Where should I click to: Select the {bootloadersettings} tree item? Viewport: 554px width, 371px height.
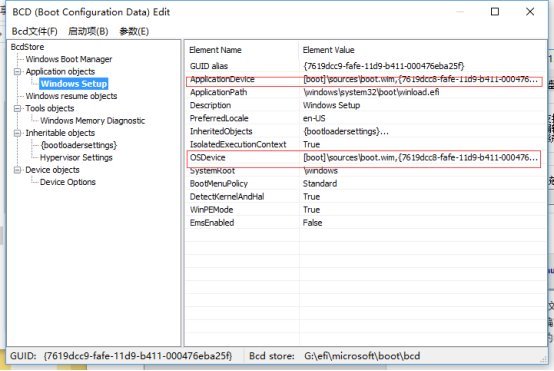click(x=78, y=145)
